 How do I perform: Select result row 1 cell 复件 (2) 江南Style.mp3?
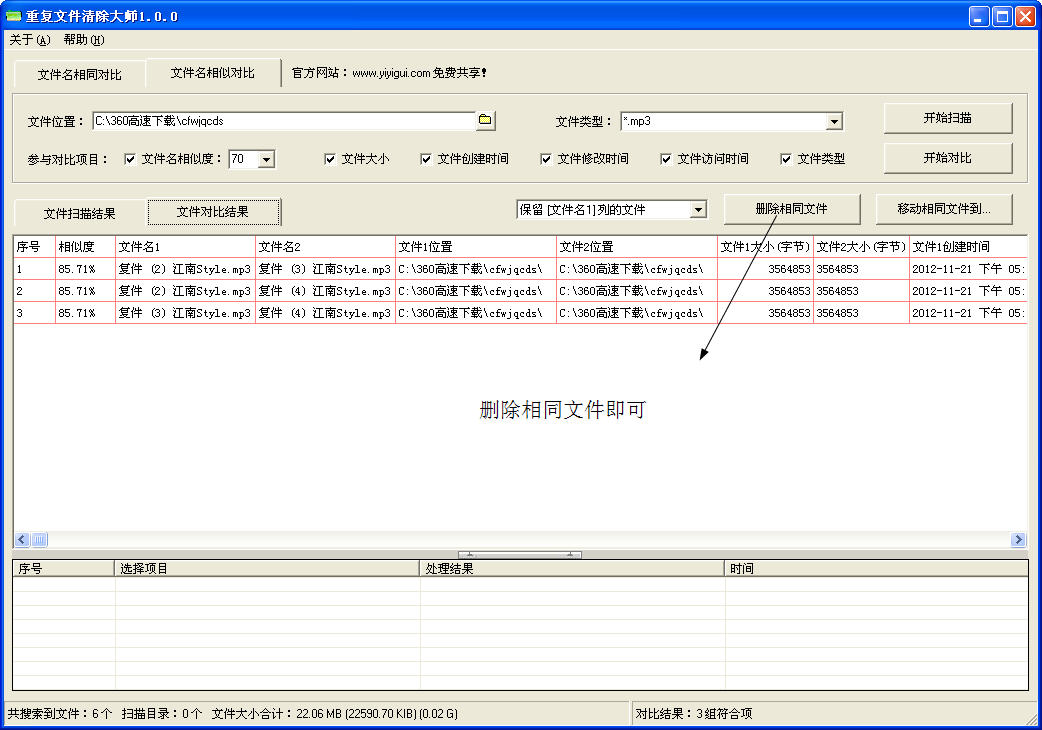point(185,269)
